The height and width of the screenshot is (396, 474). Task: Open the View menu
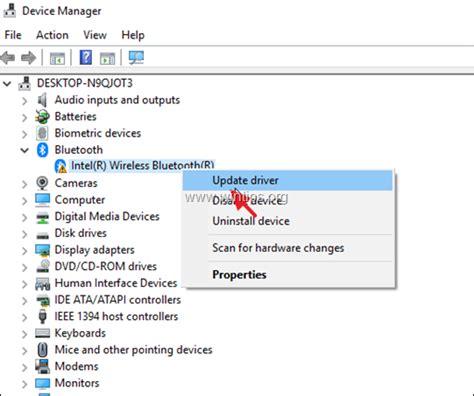95,35
